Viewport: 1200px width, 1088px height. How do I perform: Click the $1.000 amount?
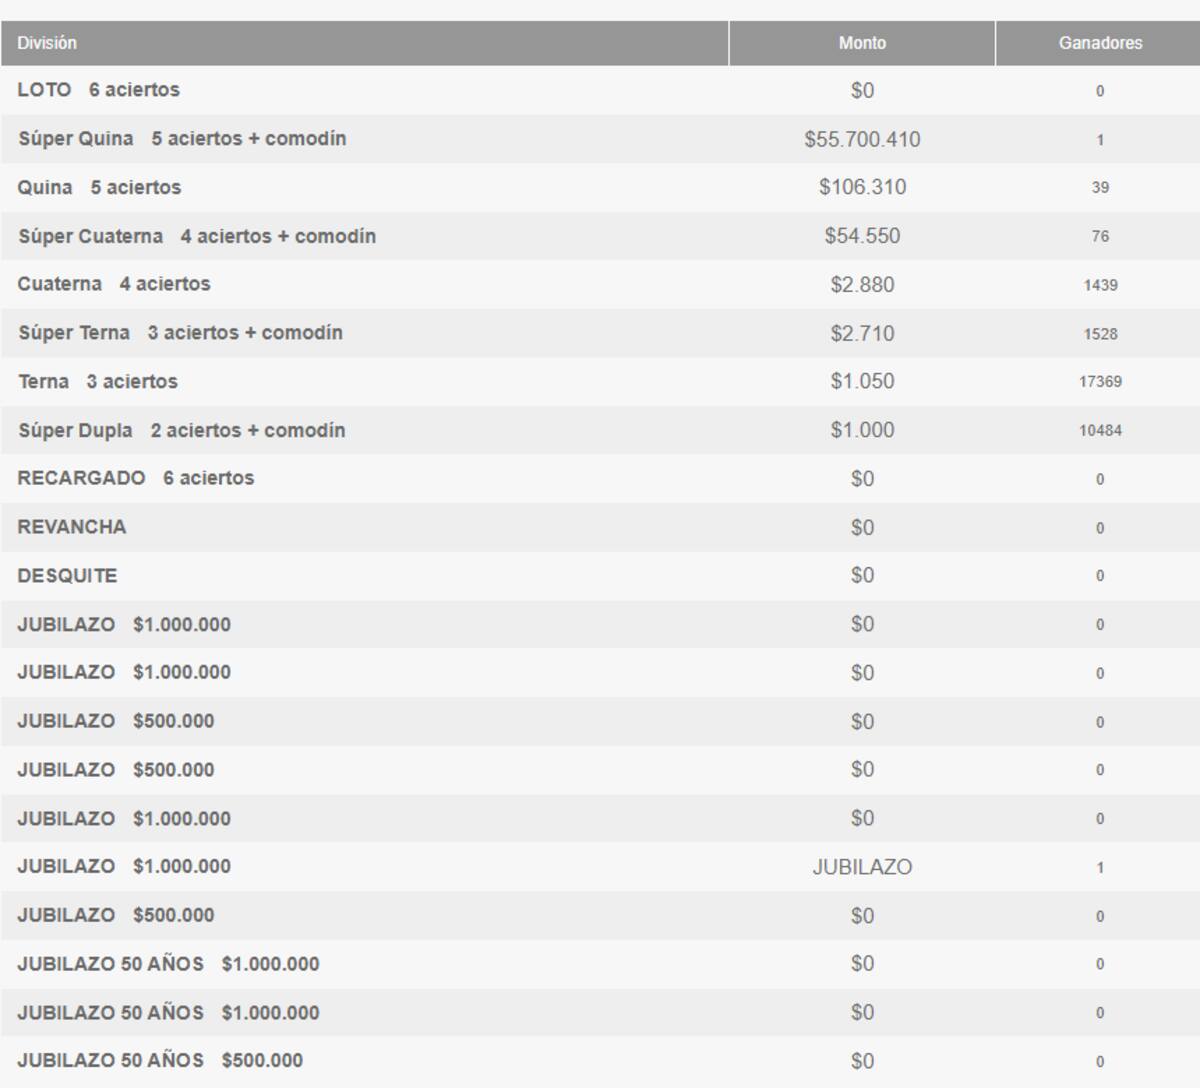click(x=862, y=430)
